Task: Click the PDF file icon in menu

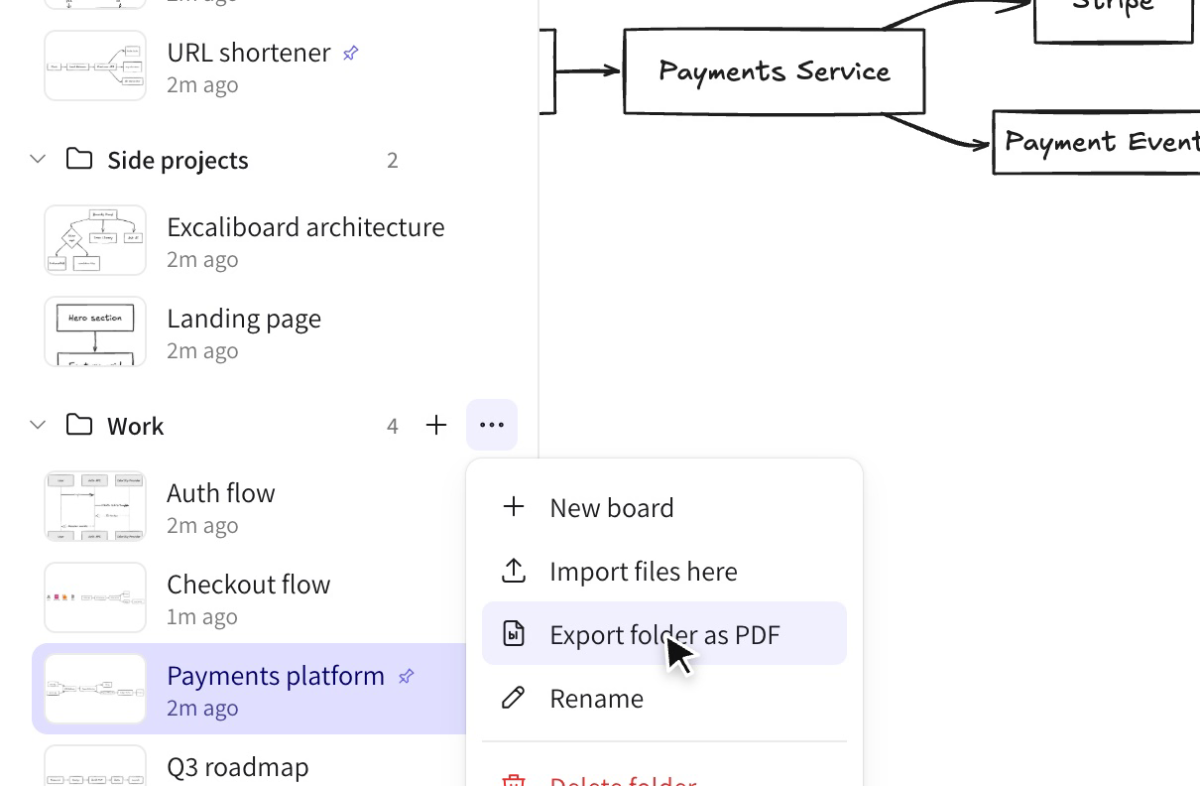Action: (513, 634)
